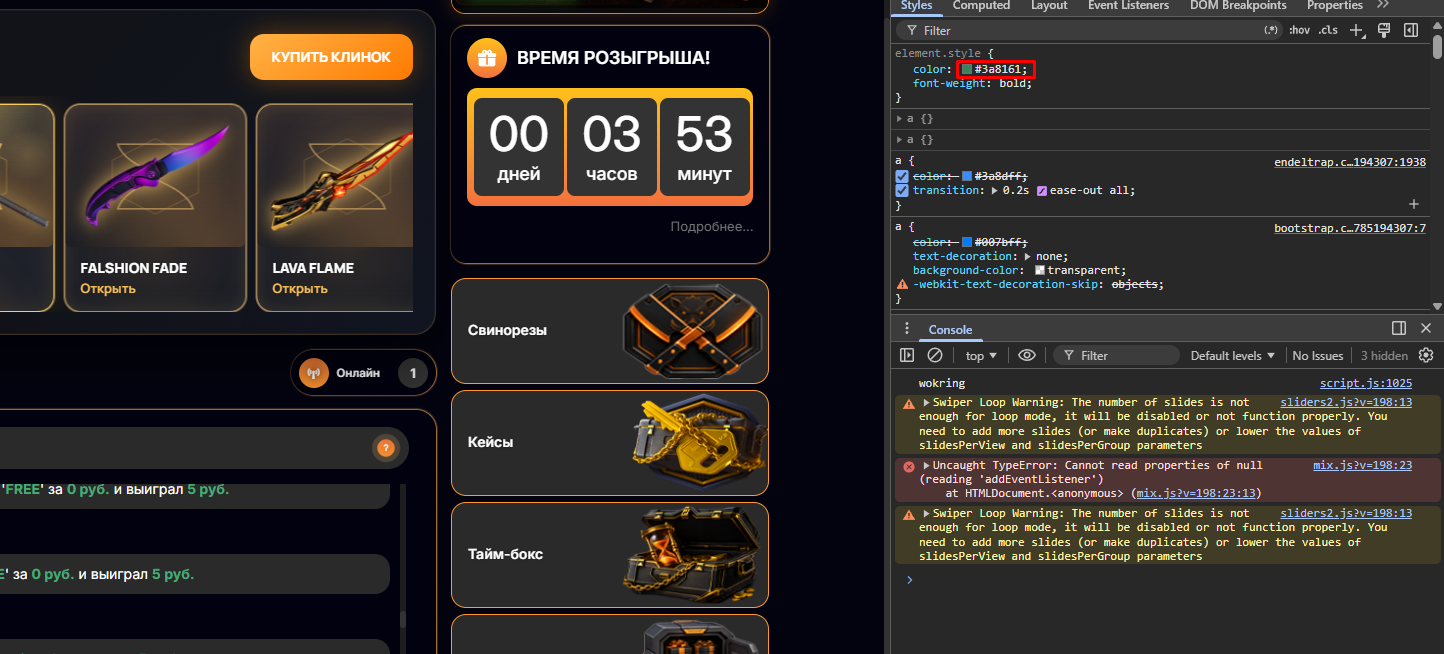Open the mix.js?v=198:23:13 stack trace link
1444x654 pixels.
click(1198, 493)
